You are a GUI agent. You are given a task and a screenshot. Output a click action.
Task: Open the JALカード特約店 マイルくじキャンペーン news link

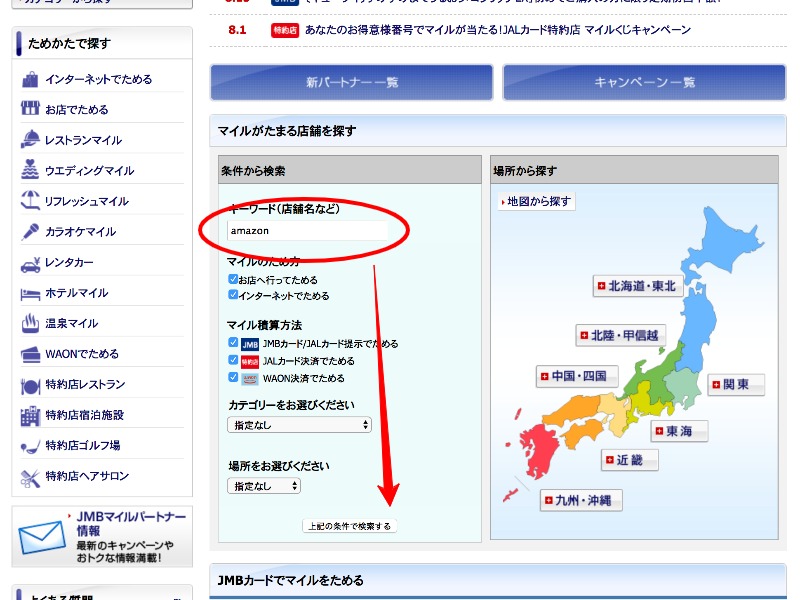point(498,30)
